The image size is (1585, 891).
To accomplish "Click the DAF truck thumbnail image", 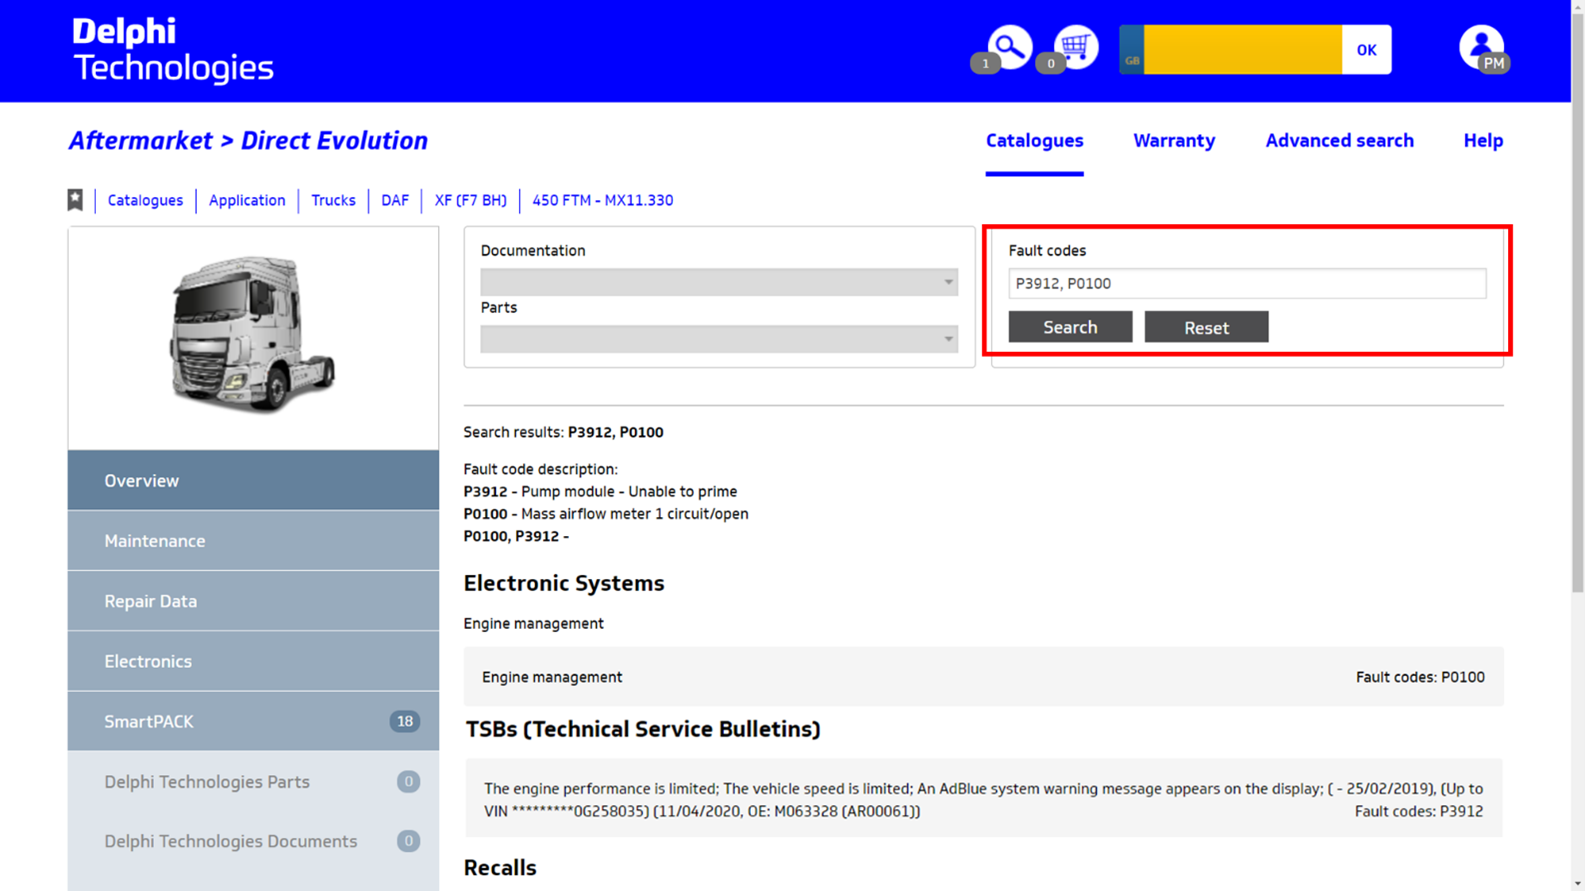I will coord(253,334).
